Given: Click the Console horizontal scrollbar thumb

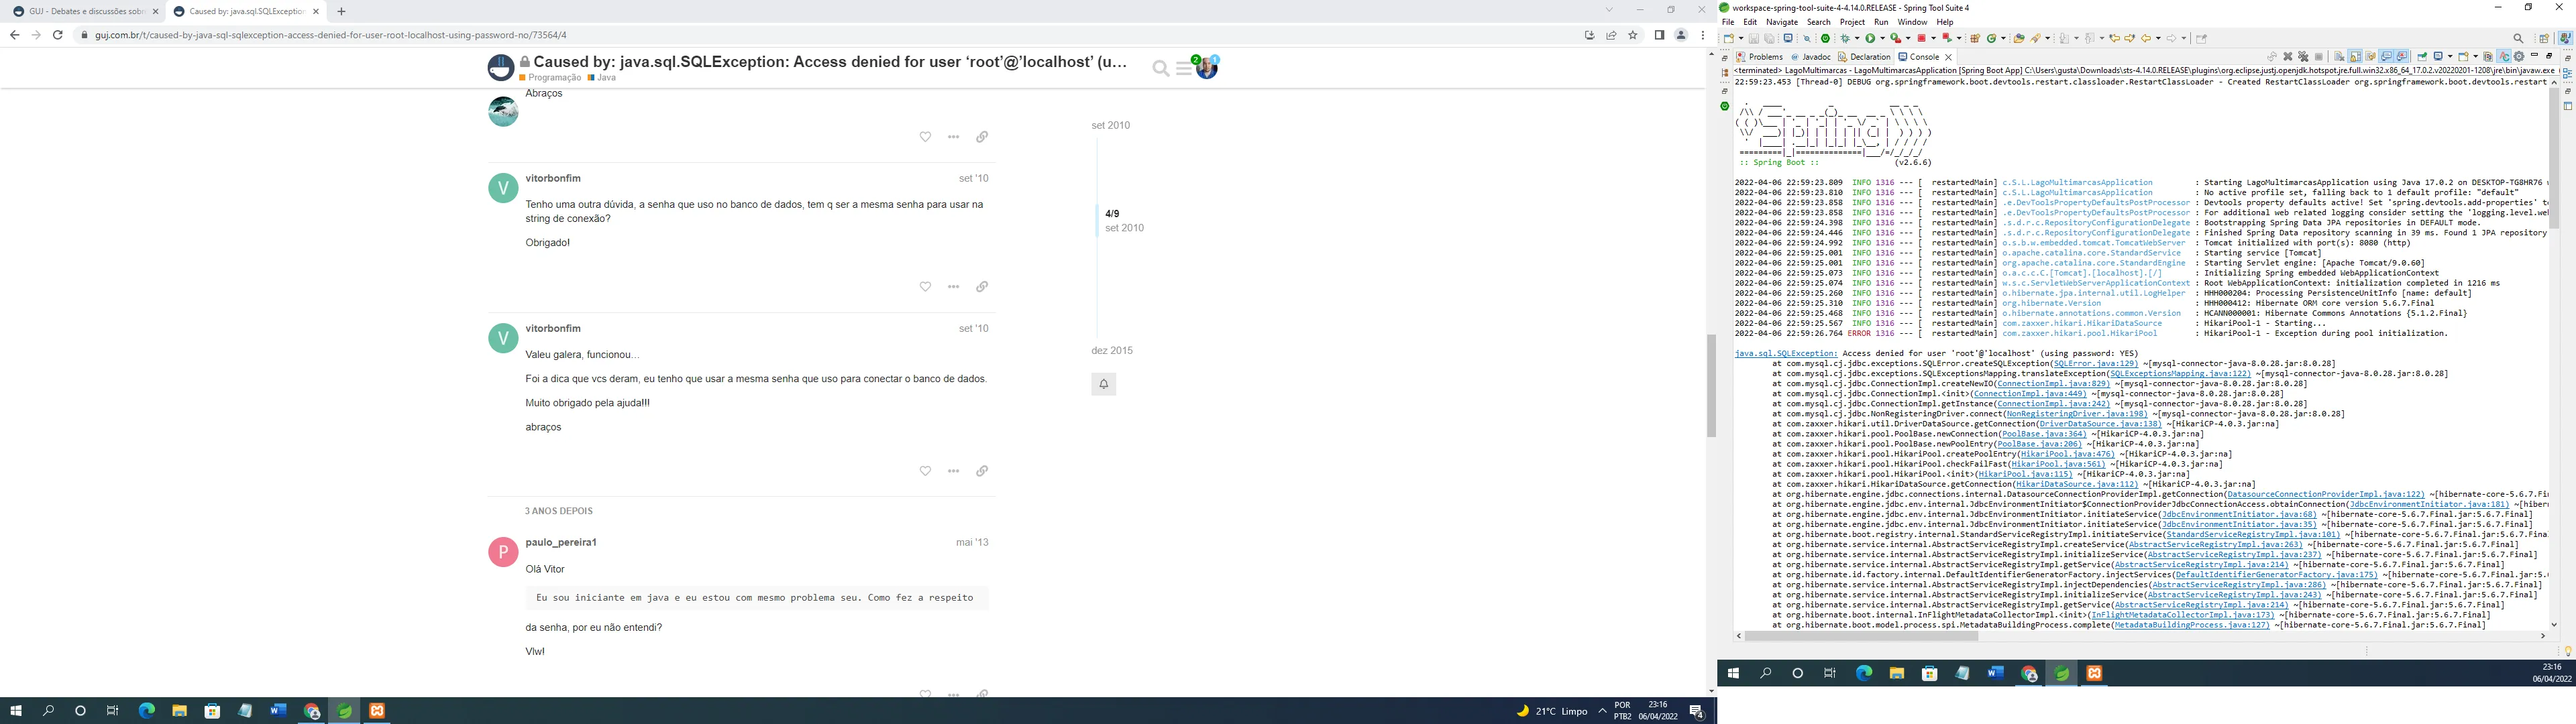Looking at the screenshot, I should (x=1861, y=636).
